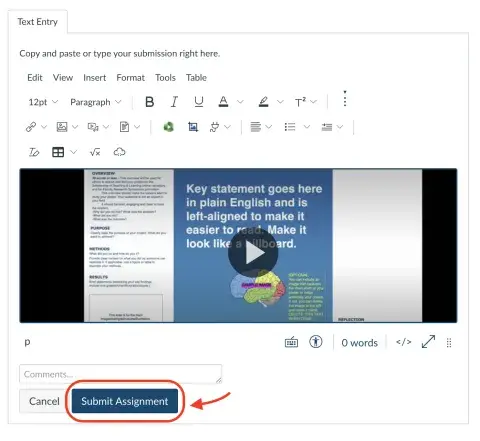The width and height of the screenshot is (480, 441).
Task: Open the View menu
Action: click(x=63, y=78)
